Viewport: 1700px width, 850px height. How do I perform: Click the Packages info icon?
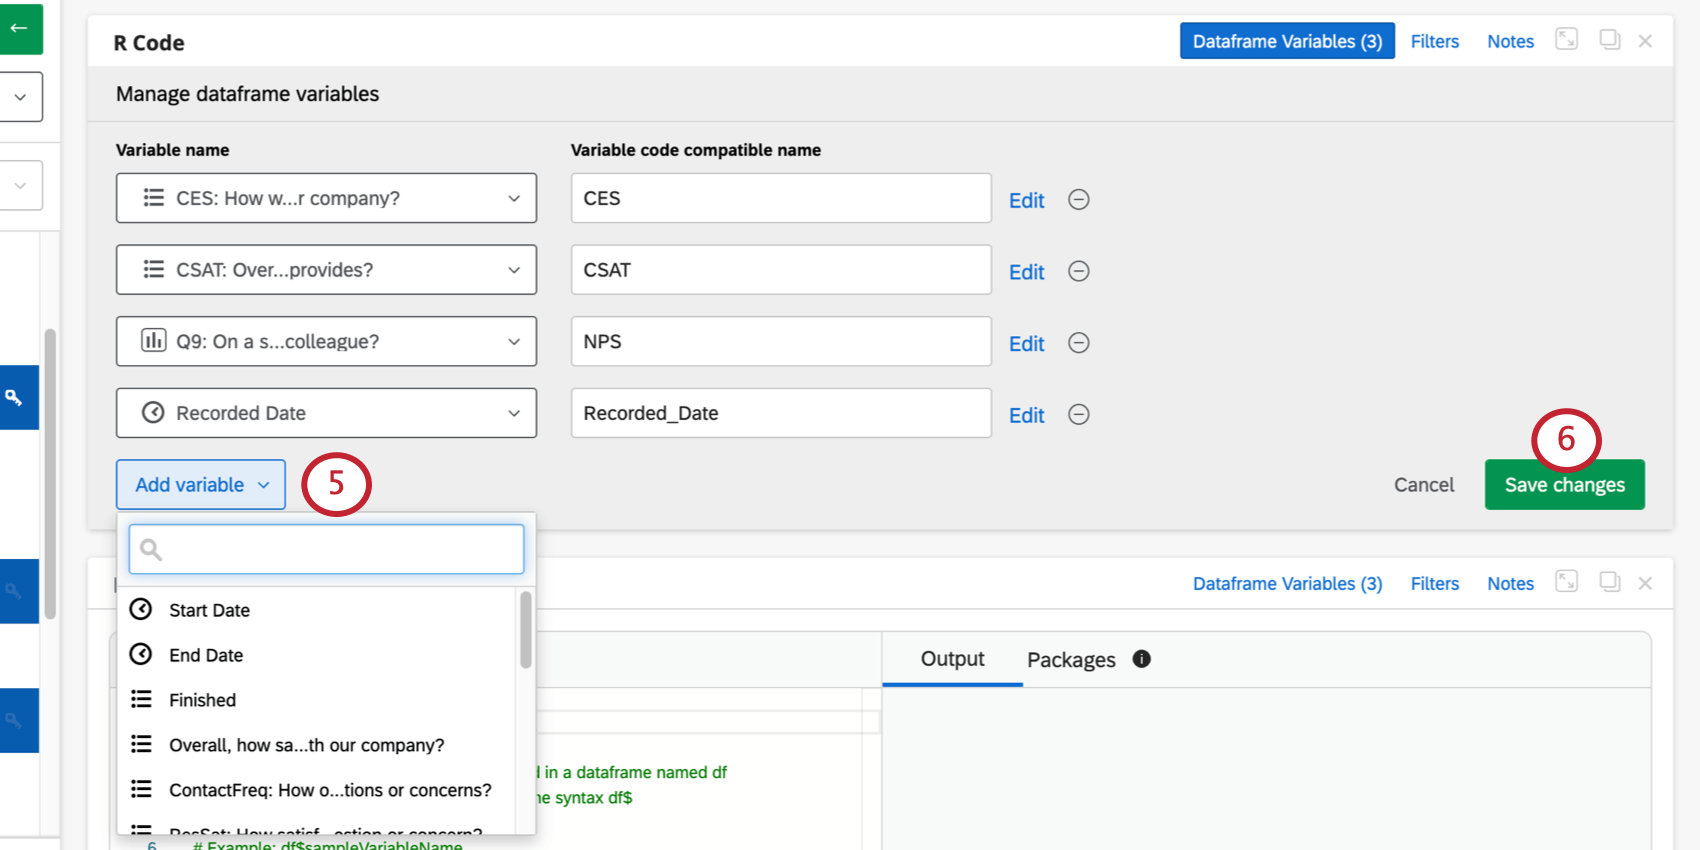tap(1141, 659)
